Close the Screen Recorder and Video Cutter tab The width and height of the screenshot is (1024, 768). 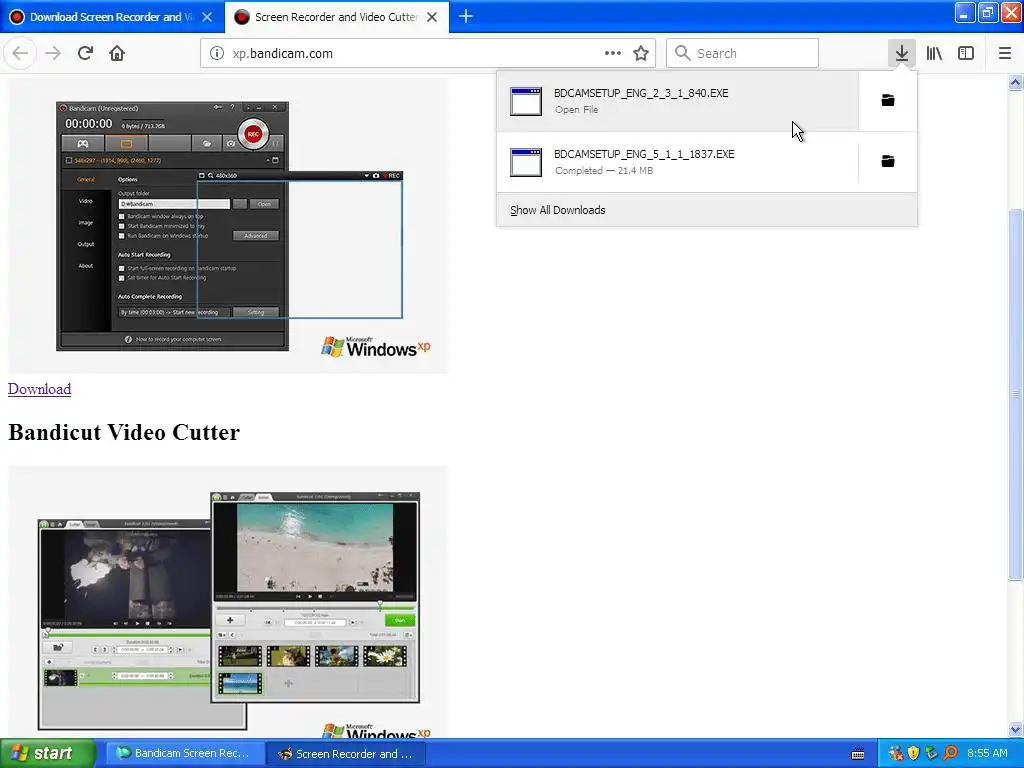432,17
